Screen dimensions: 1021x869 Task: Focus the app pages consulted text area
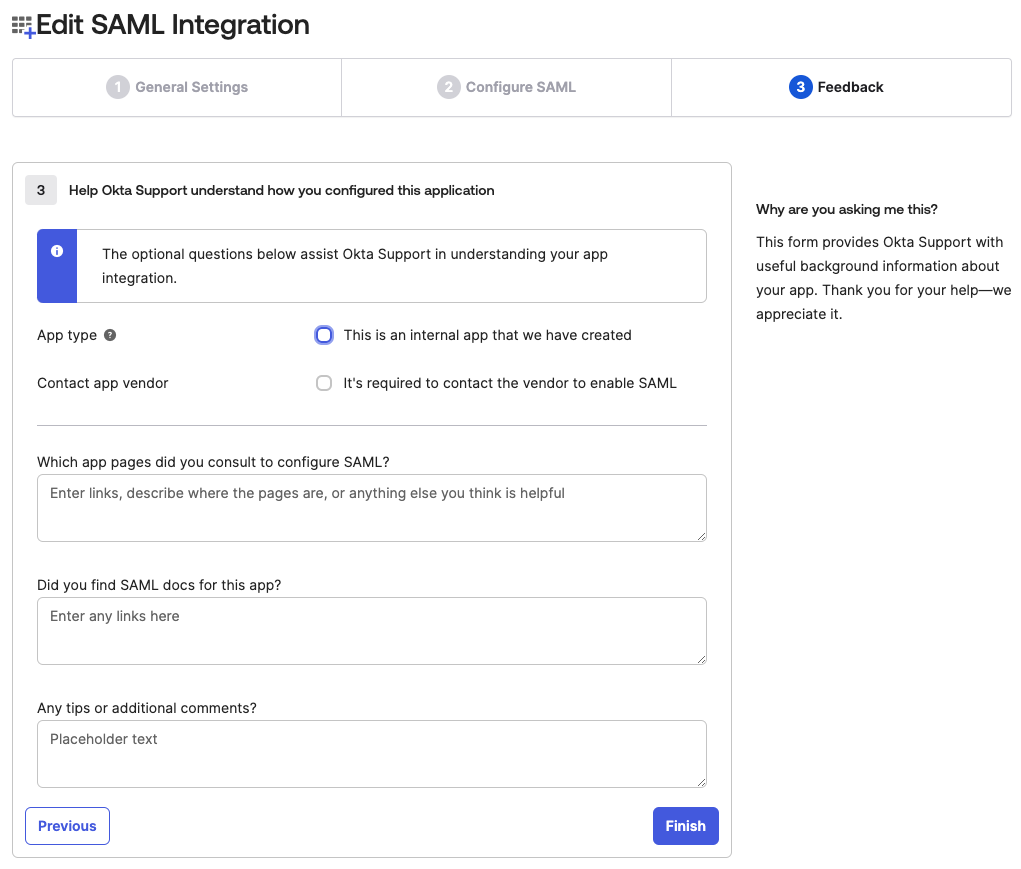(x=371, y=508)
